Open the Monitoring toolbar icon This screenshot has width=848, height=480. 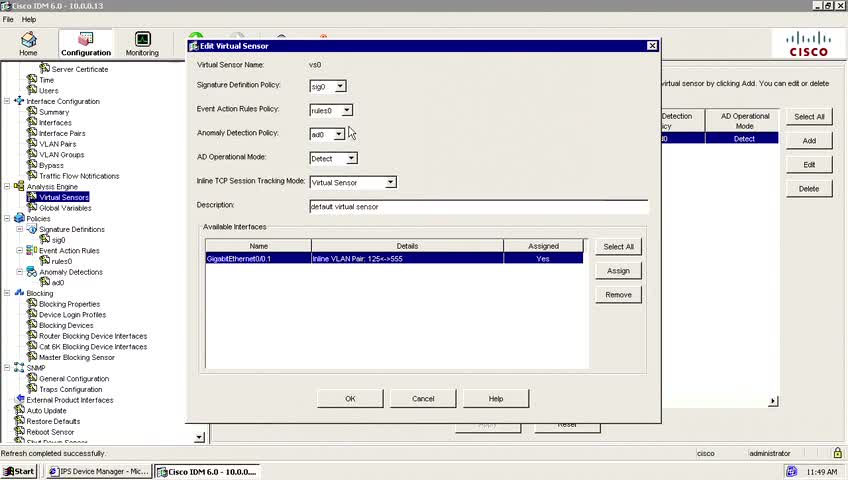[x=142, y=43]
